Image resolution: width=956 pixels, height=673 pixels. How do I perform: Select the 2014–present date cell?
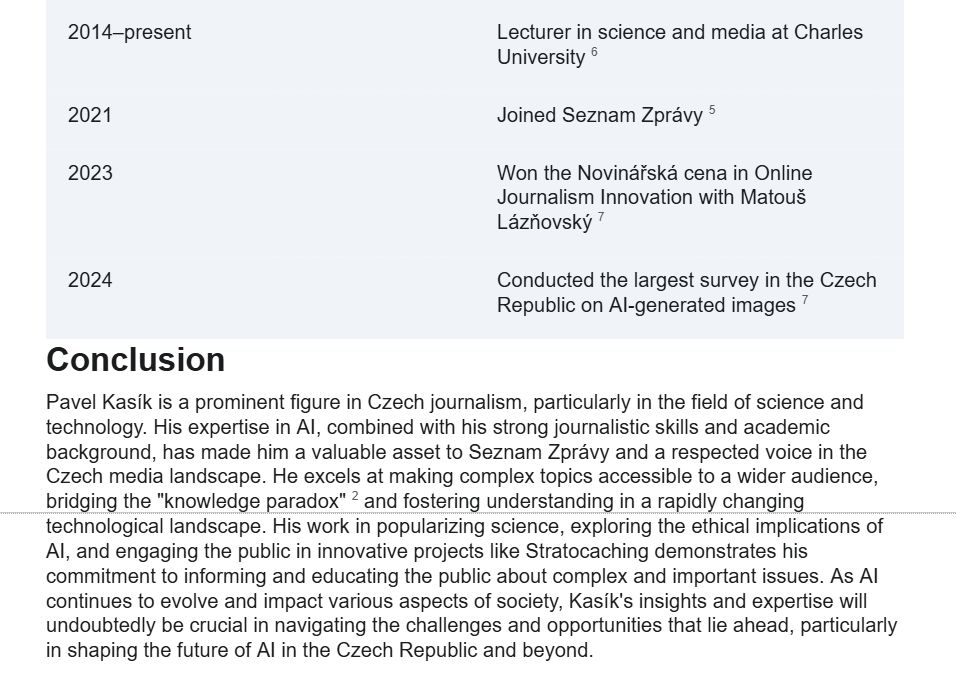[129, 32]
